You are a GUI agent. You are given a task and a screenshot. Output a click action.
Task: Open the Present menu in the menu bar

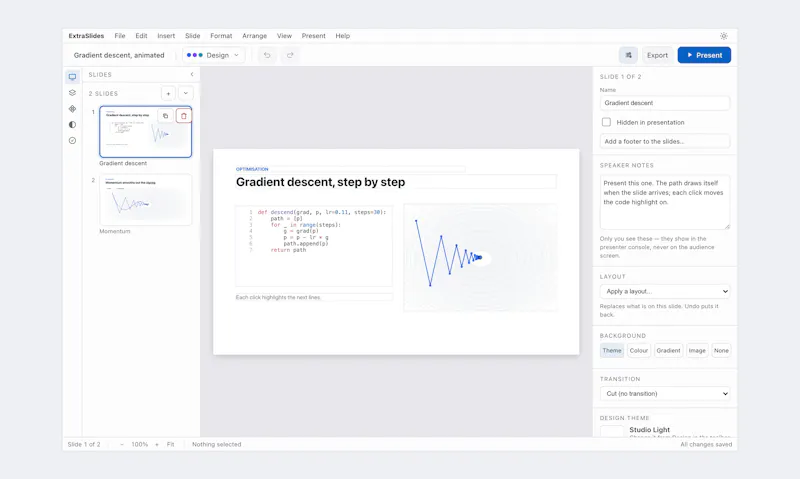pyautogui.click(x=313, y=36)
